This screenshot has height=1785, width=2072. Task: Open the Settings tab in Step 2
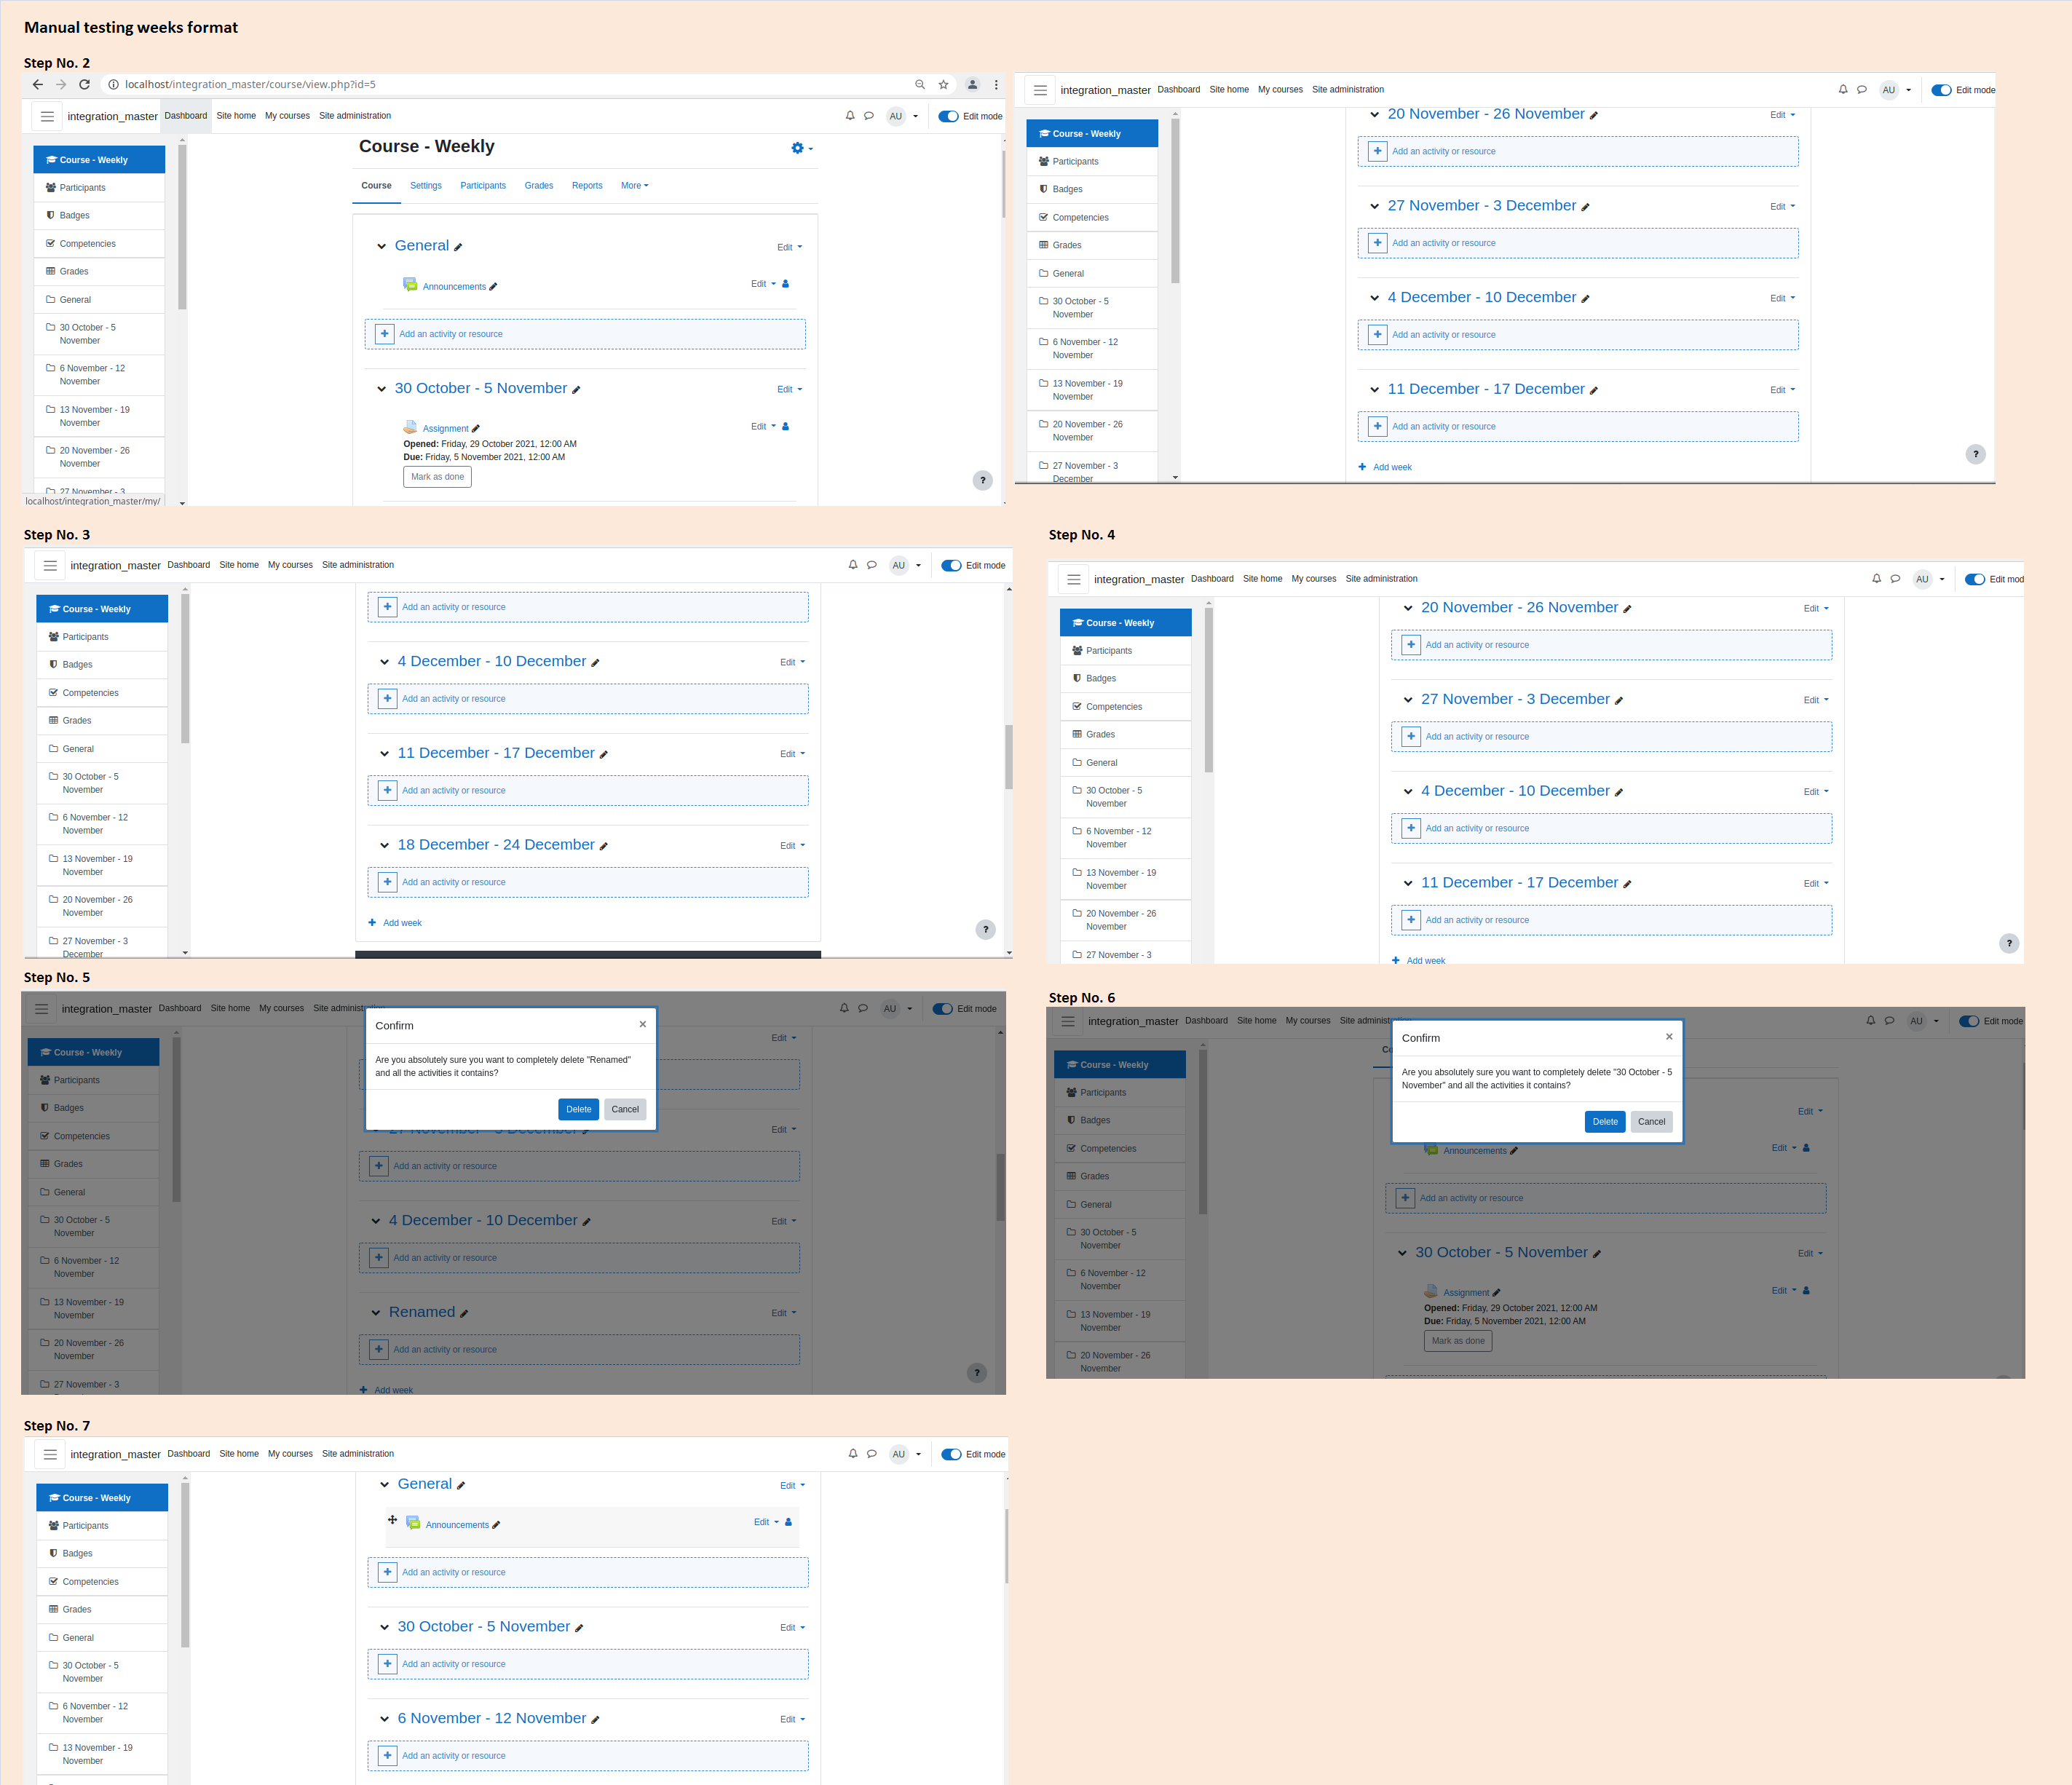425,185
